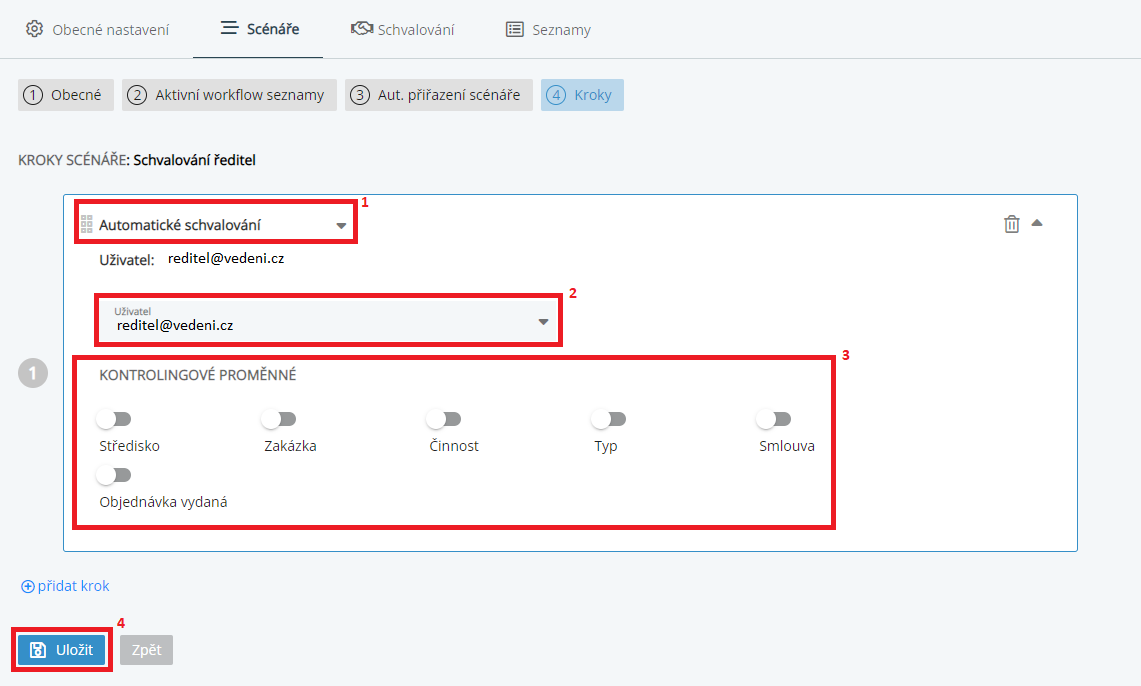The width and height of the screenshot is (1141, 686).
Task: Enable the Středisko toggle
Action: pyautogui.click(x=114, y=419)
